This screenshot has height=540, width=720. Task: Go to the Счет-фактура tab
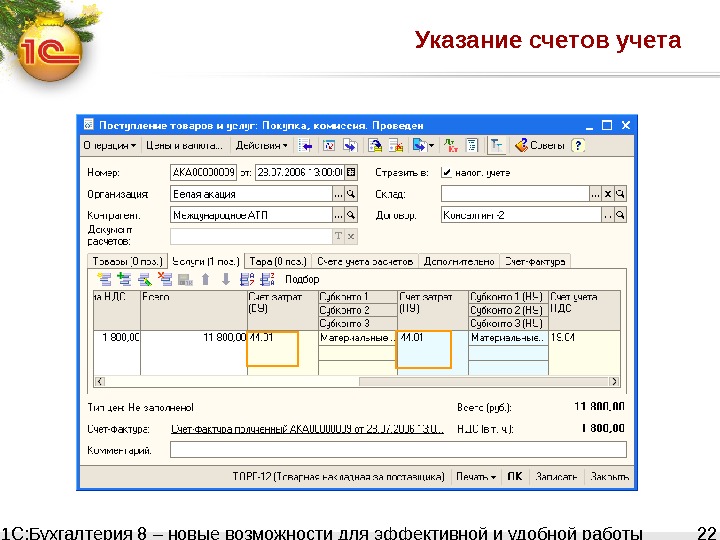[x=535, y=262]
